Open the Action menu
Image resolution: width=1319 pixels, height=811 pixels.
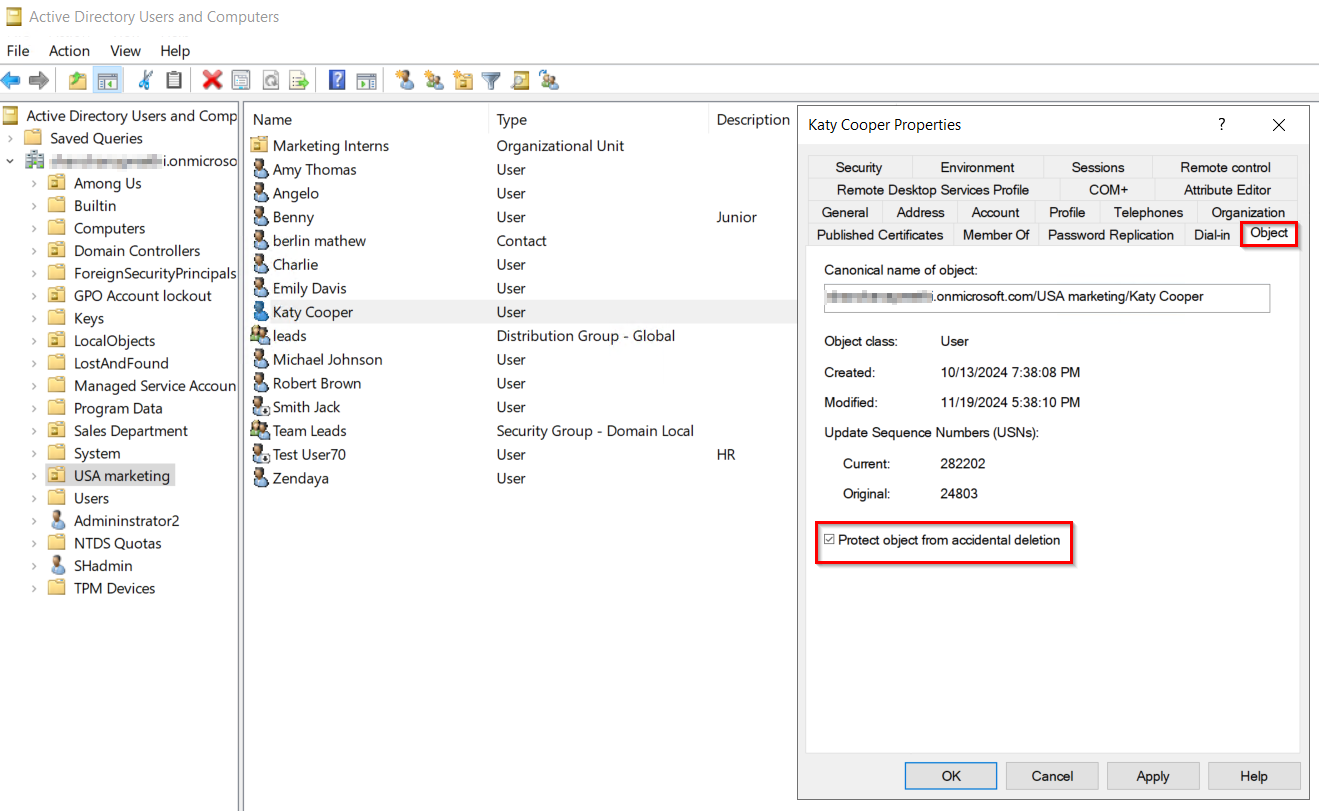click(69, 51)
